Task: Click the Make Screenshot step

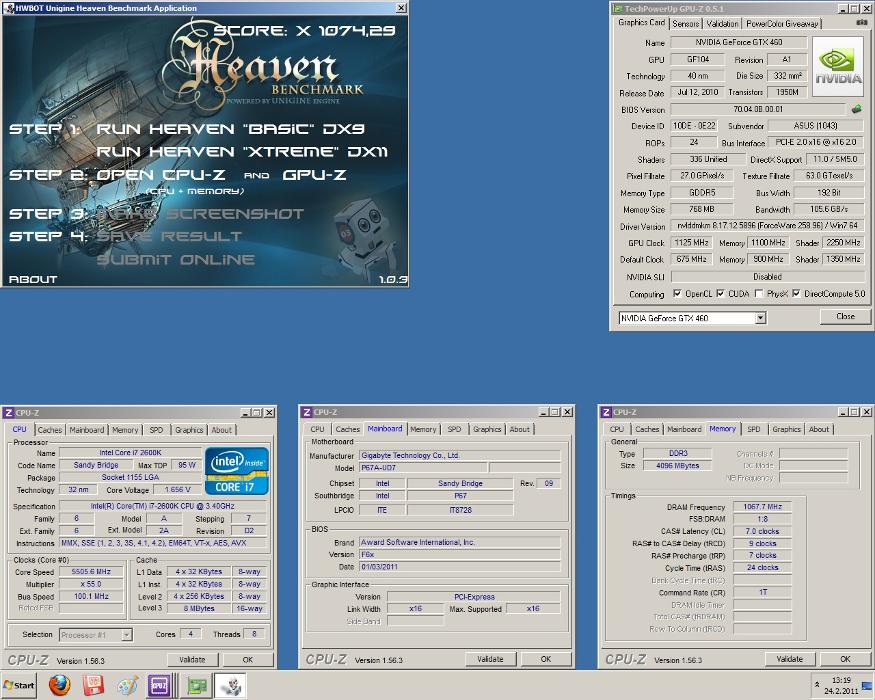Action: pyautogui.click(x=200, y=214)
